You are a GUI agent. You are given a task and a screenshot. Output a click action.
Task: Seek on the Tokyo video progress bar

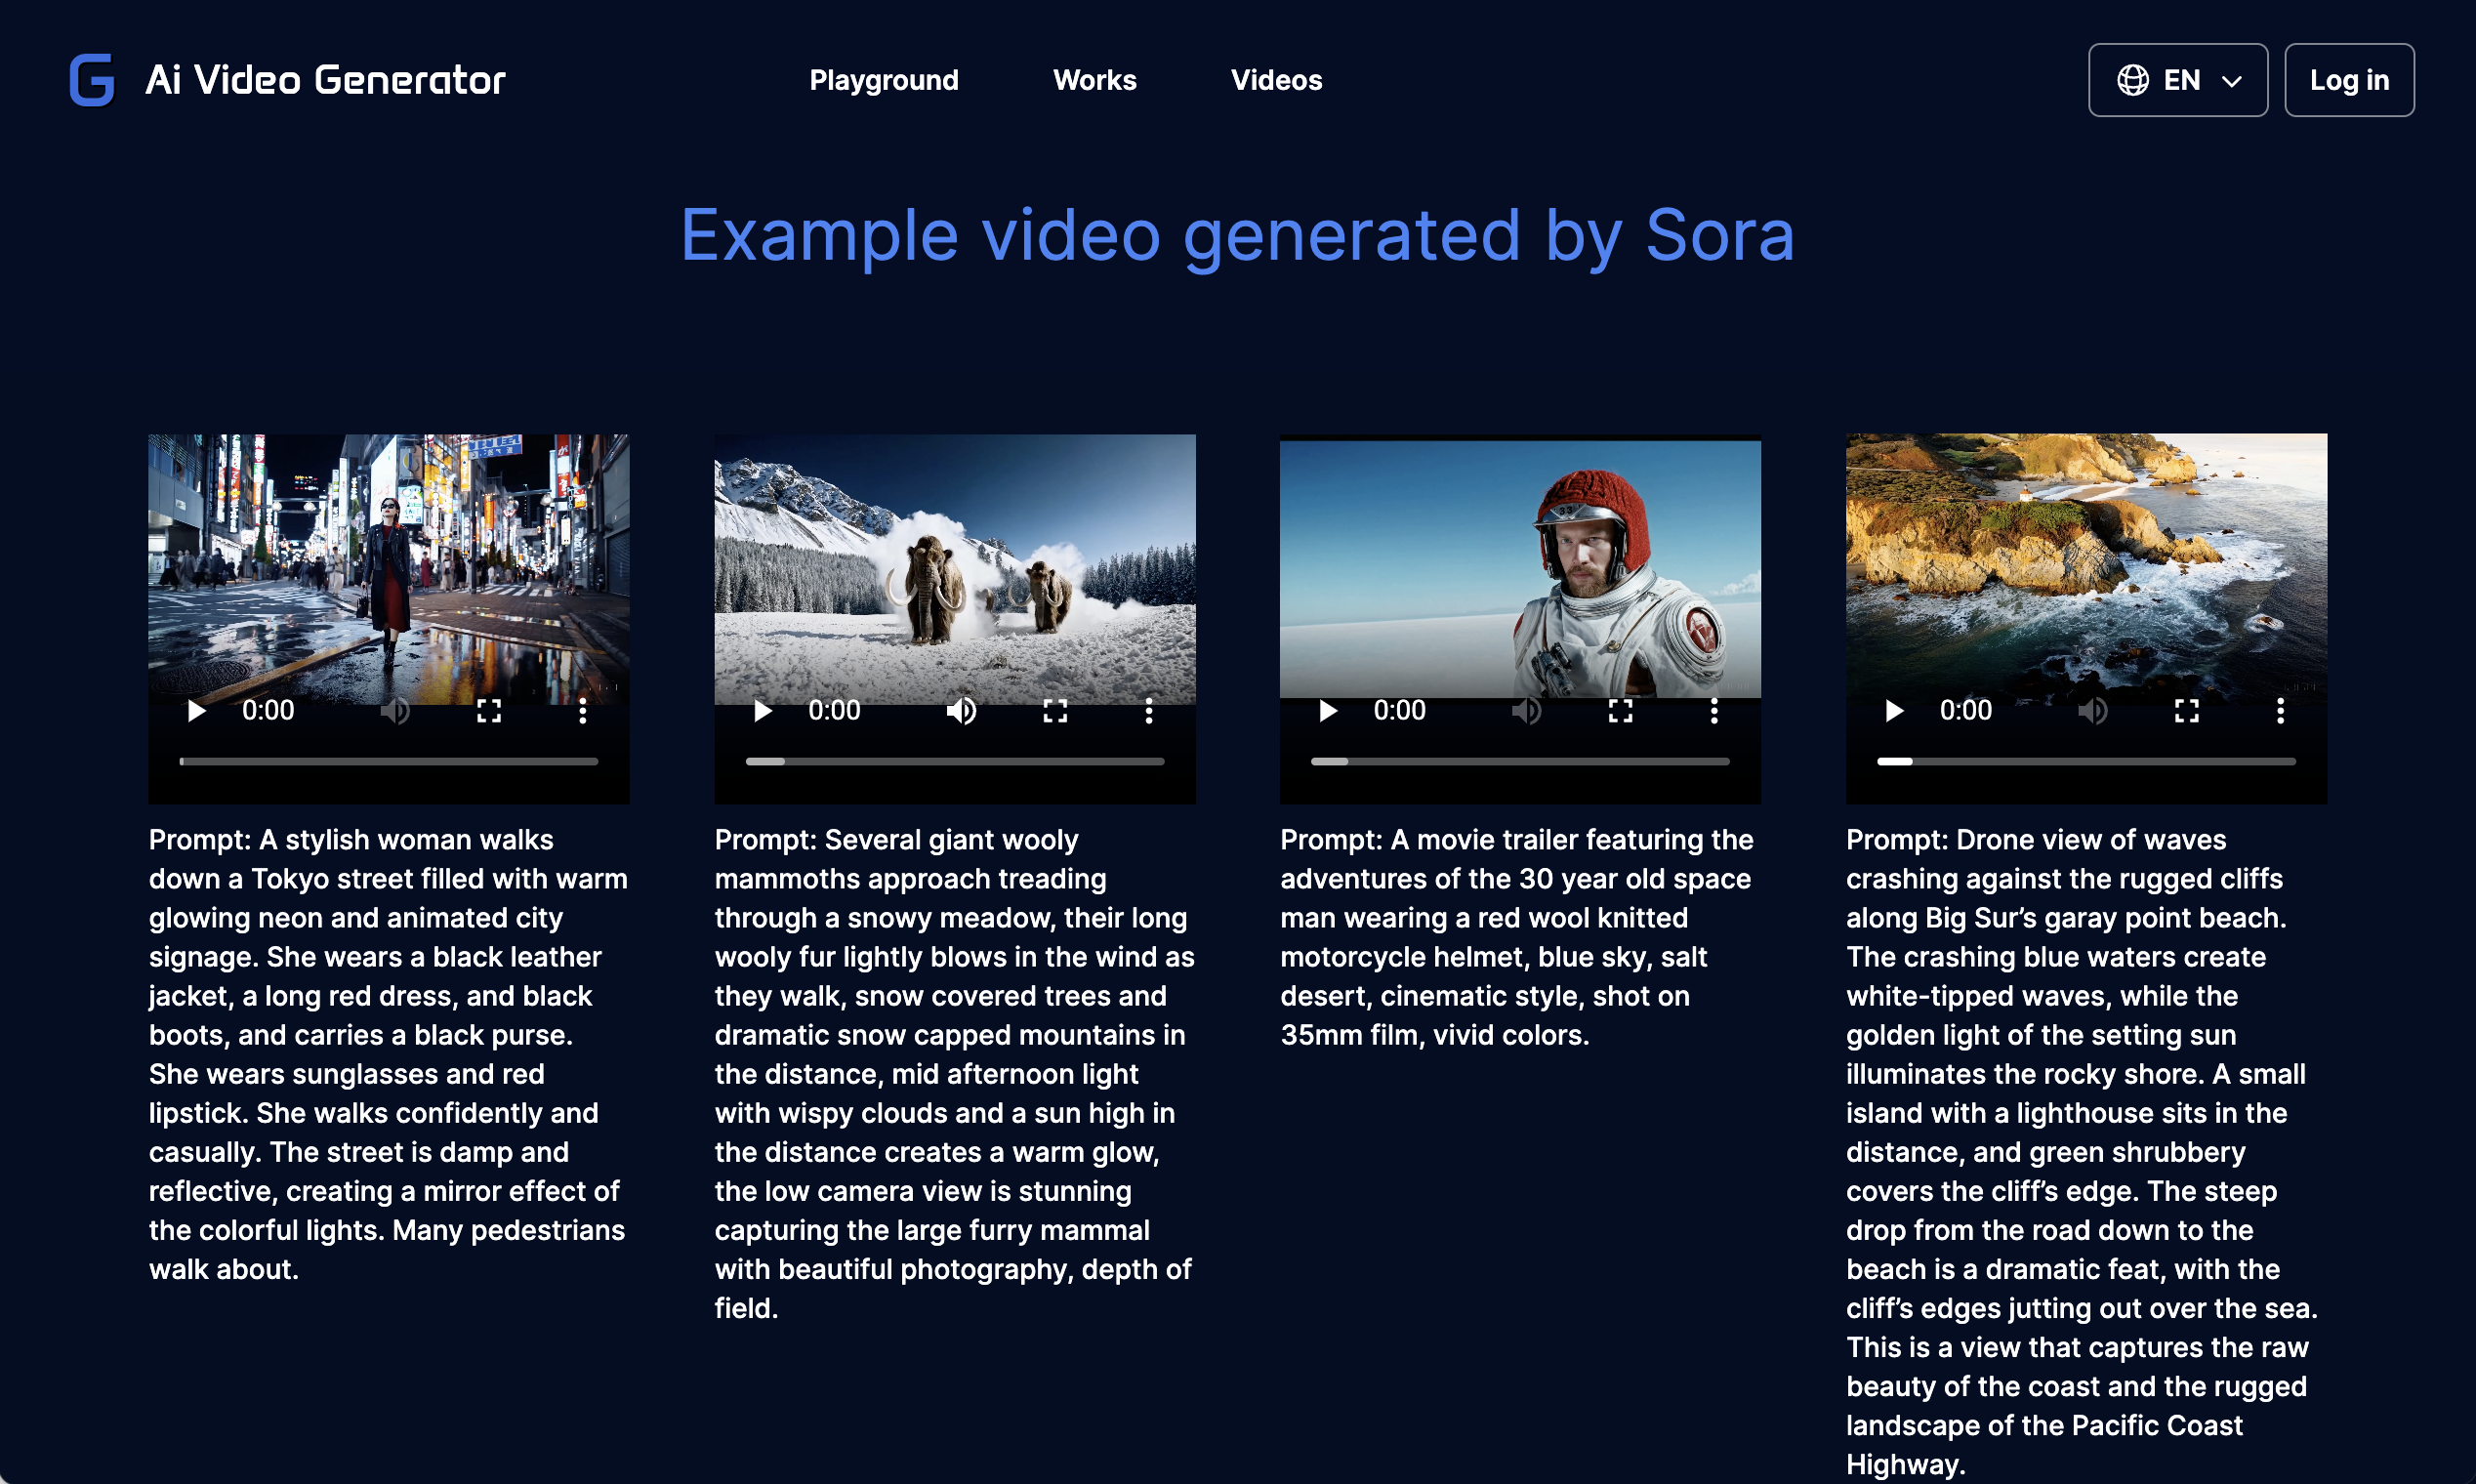[x=389, y=762]
